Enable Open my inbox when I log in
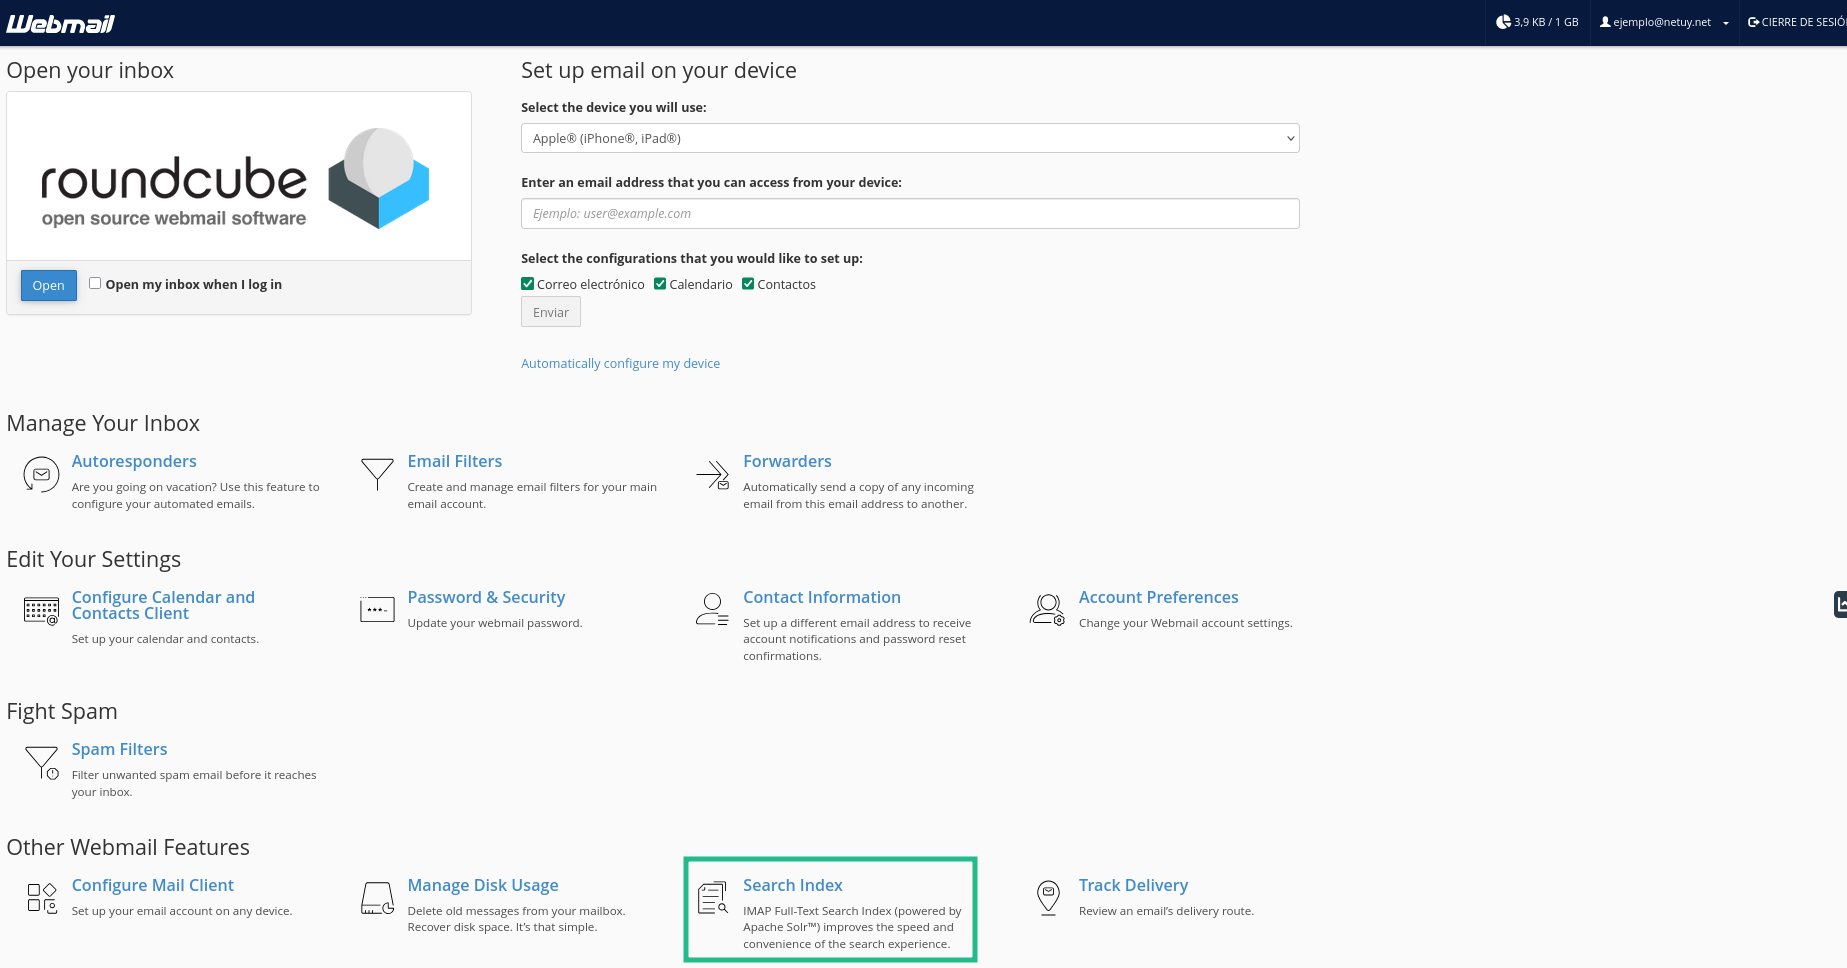The image size is (1847, 968). click(x=95, y=283)
